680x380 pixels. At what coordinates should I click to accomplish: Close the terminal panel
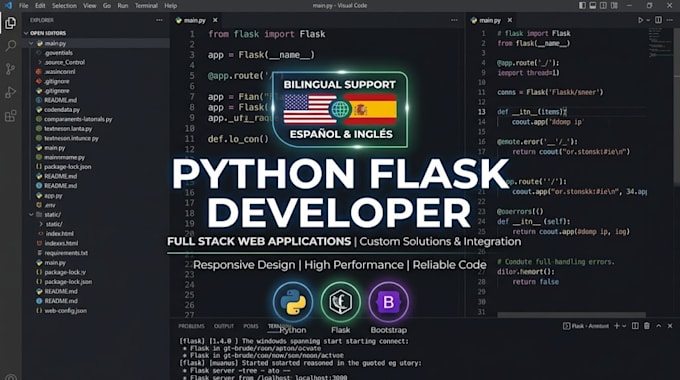click(x=670, y=326)
